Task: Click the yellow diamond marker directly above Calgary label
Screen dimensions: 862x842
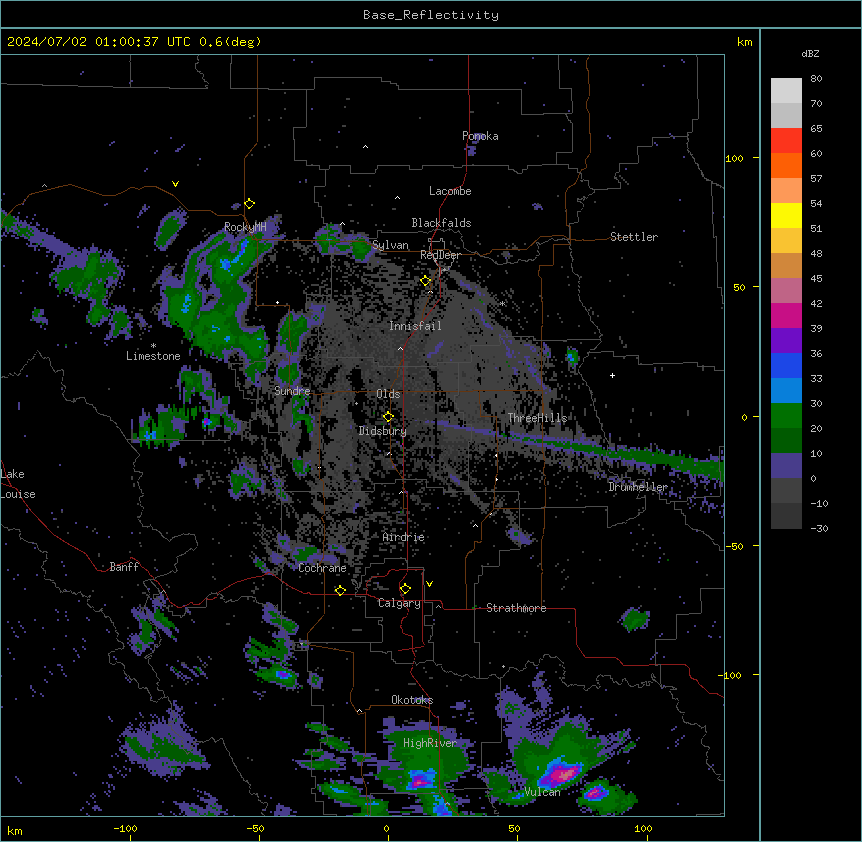Action: (x=405, y=589)
